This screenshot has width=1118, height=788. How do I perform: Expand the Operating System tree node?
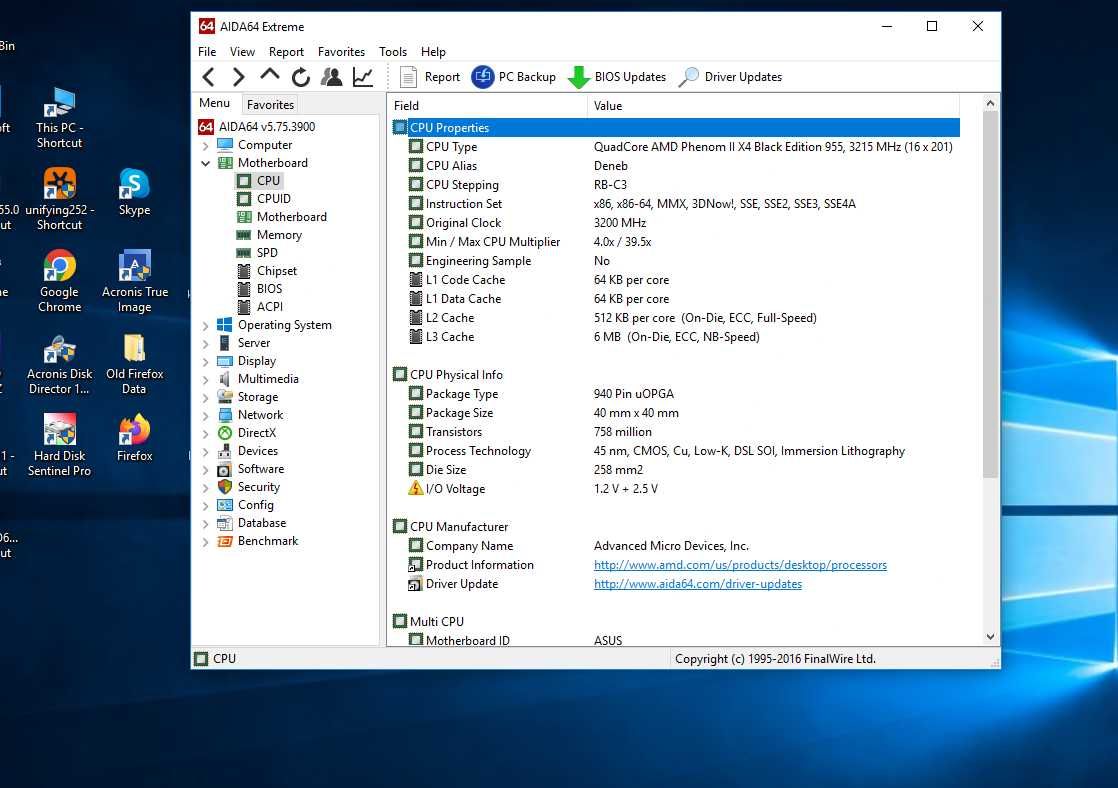click(205, 326)
